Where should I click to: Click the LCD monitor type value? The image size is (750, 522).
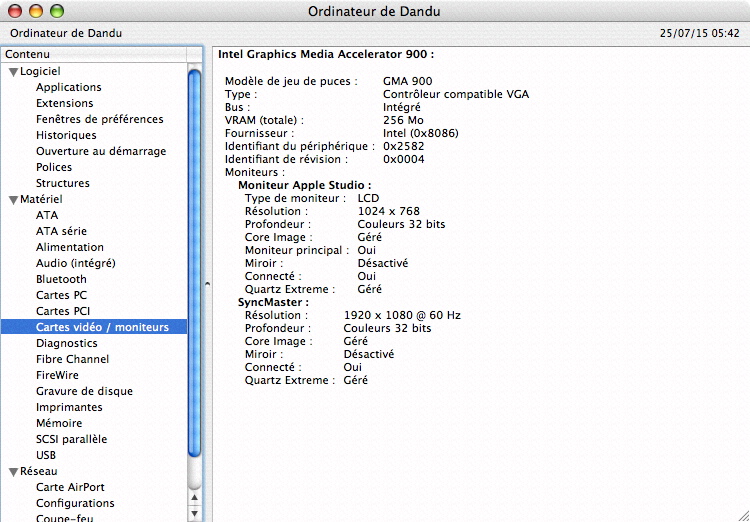coord(368,198)
